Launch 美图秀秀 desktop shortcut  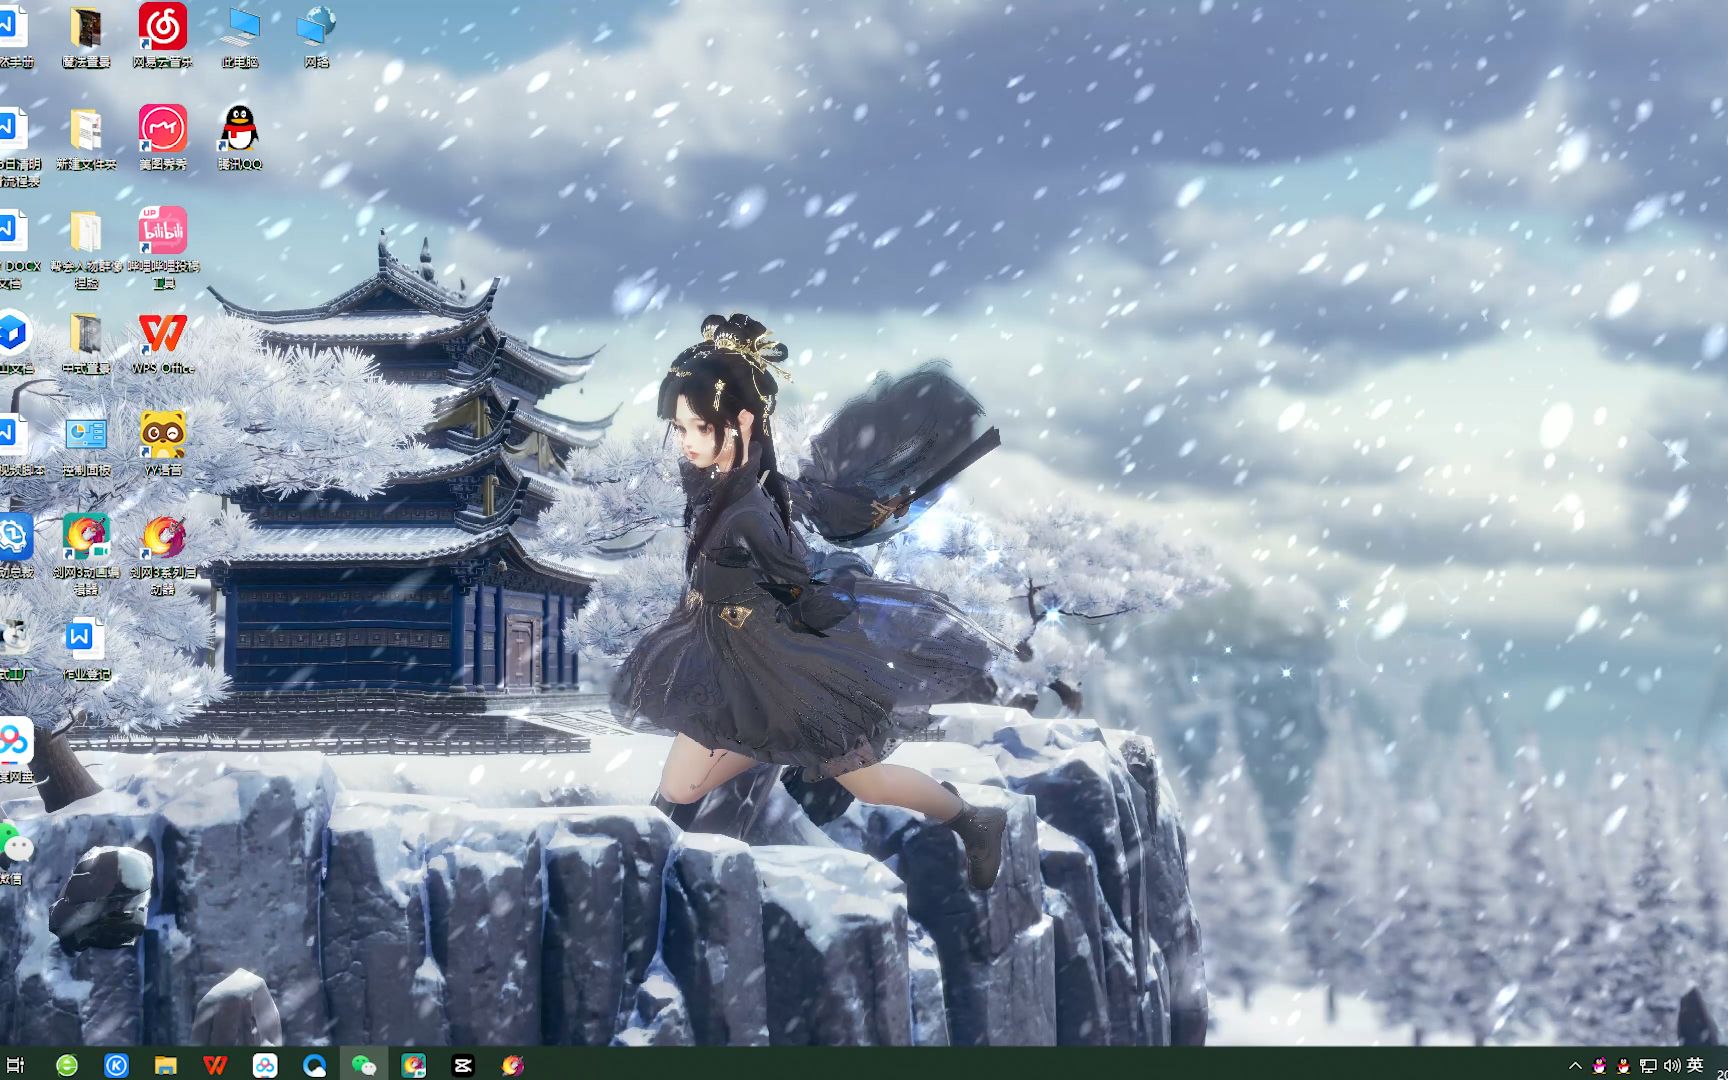pos(163,137)
